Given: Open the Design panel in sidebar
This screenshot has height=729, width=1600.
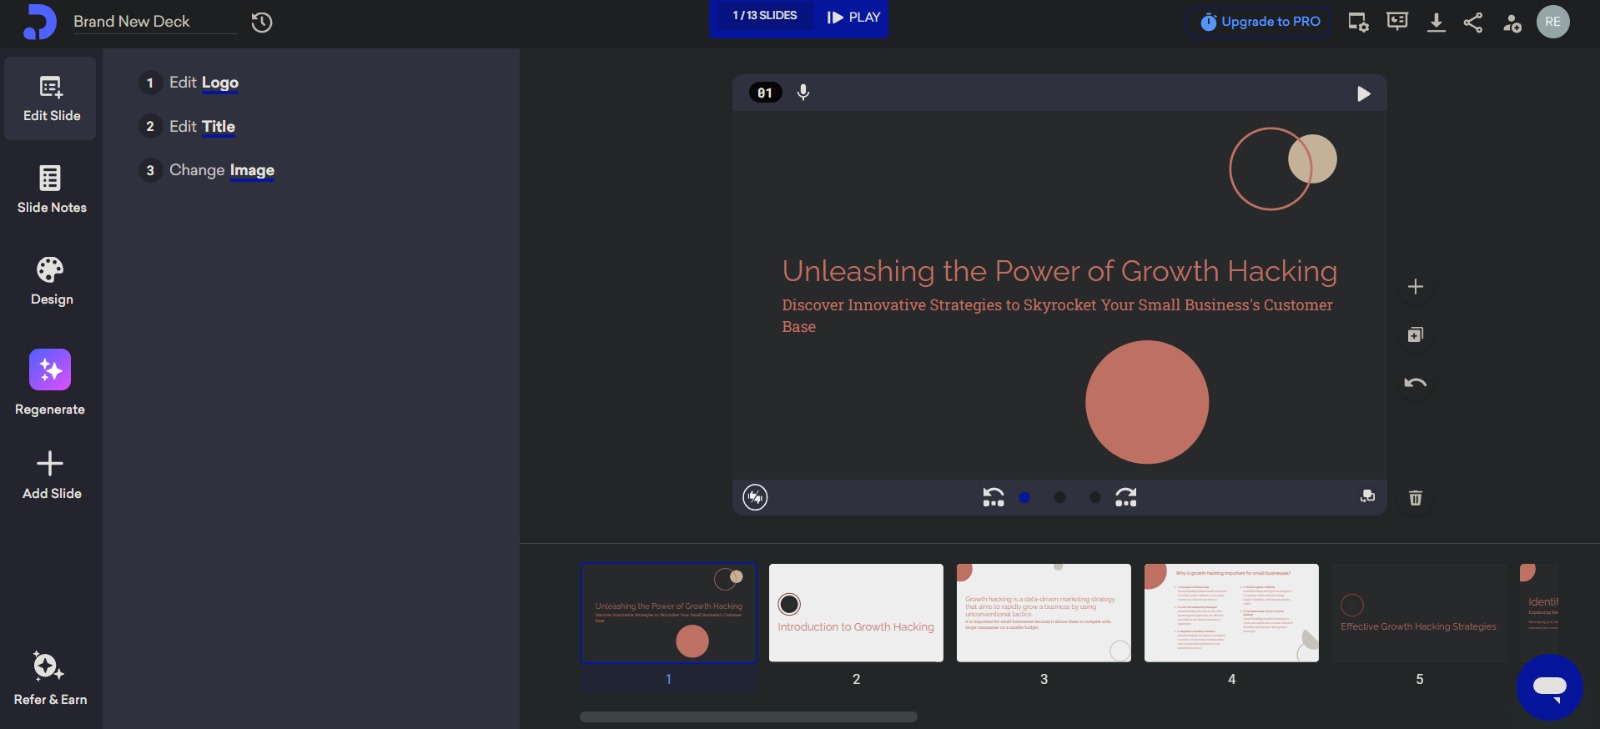Looking at the screenshot, I should pos(51,281).
